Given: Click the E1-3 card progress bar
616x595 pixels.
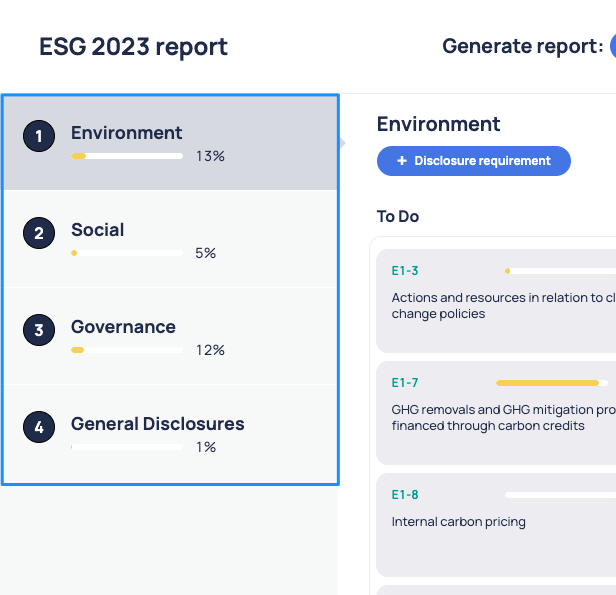Looking at the screenshot, I should (x=560, y=271).
